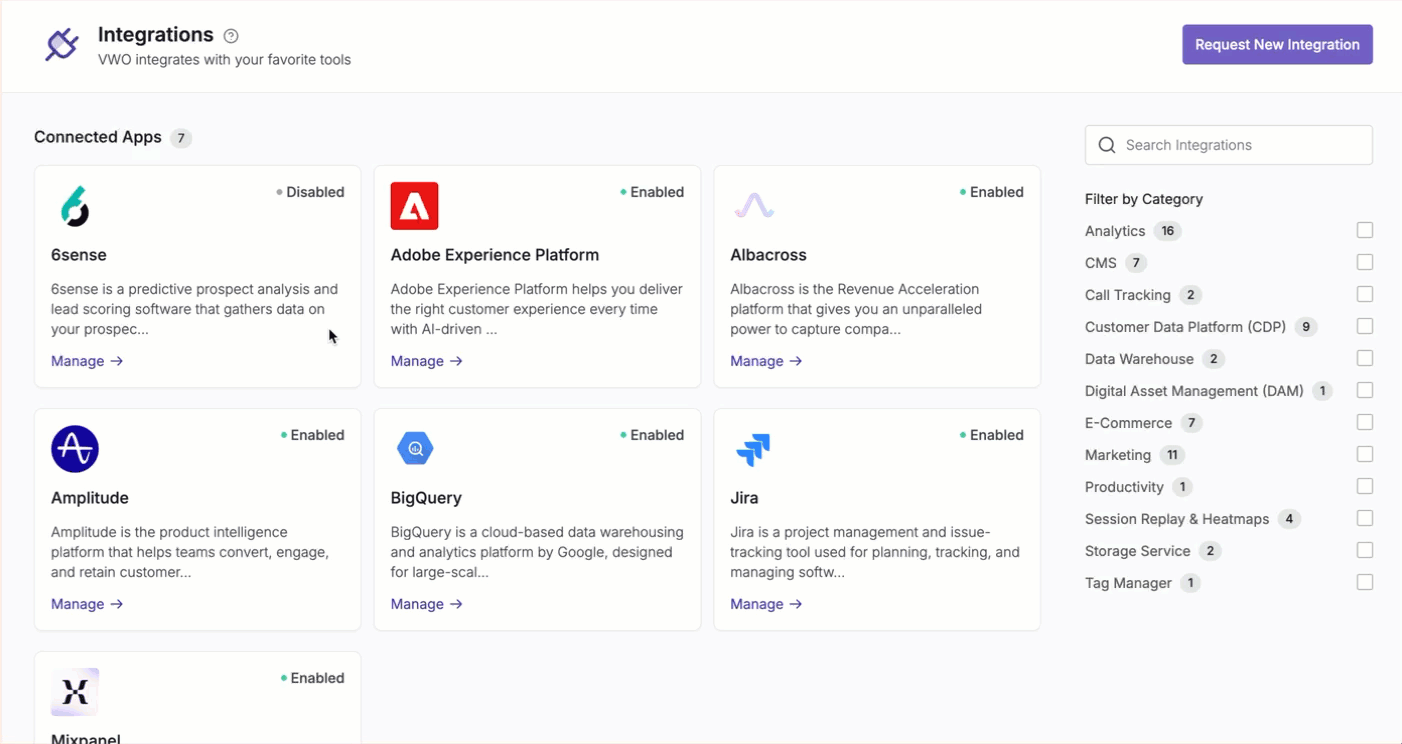Click the BigQuery card title

426,498
